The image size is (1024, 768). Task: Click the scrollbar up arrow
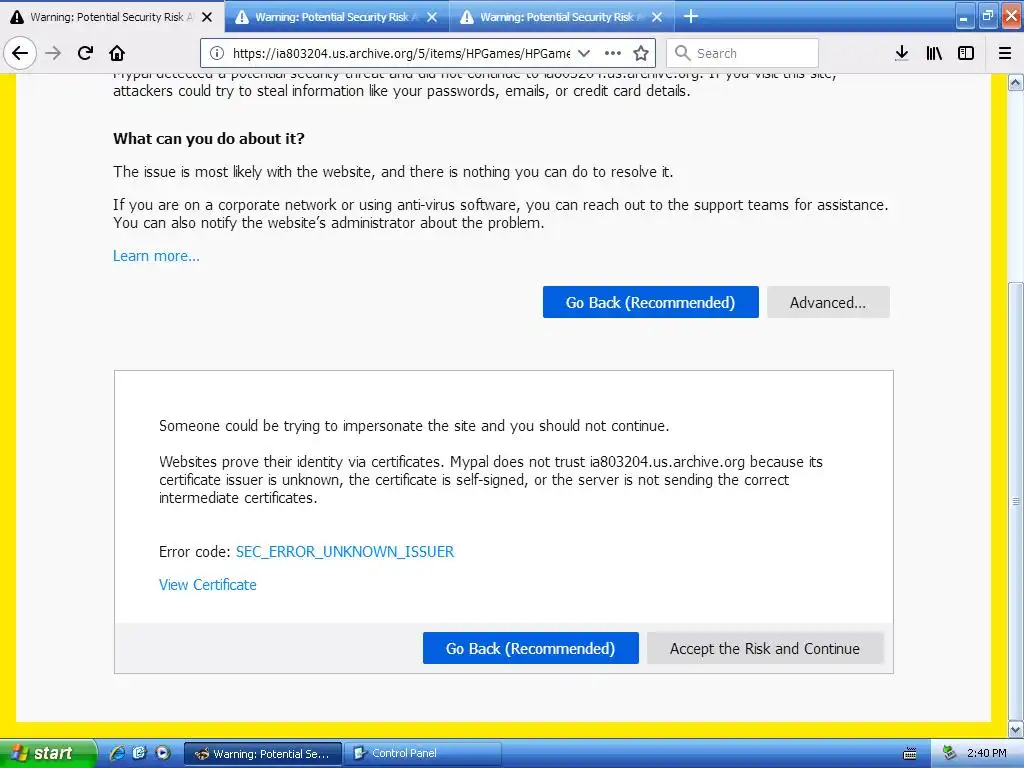(x=1016, y=82)
